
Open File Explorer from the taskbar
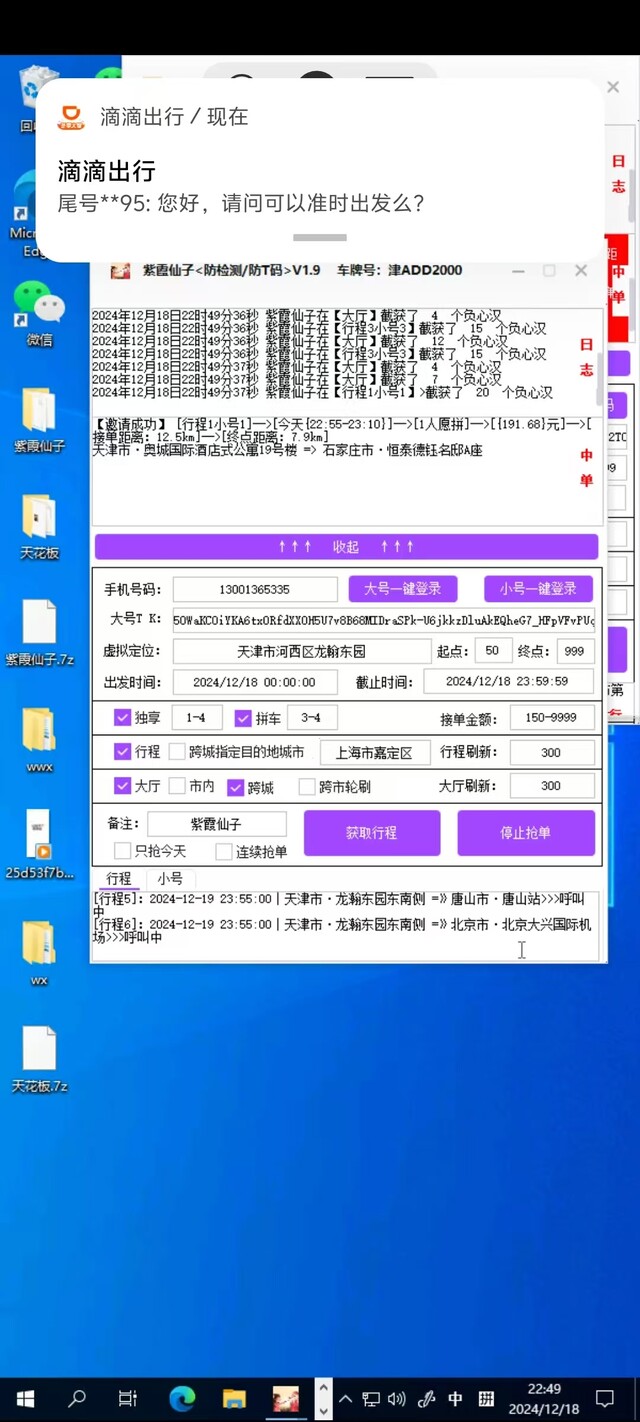(234, 1398)
